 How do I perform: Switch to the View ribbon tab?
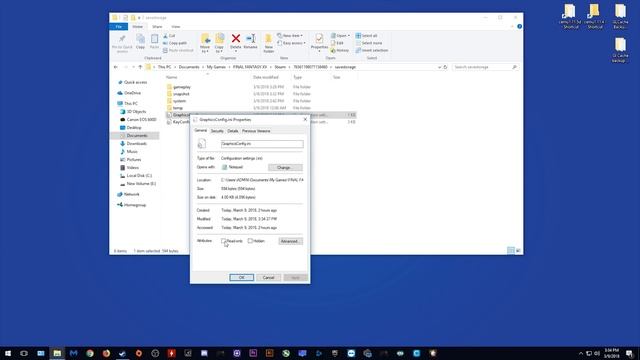pos(176,27)
